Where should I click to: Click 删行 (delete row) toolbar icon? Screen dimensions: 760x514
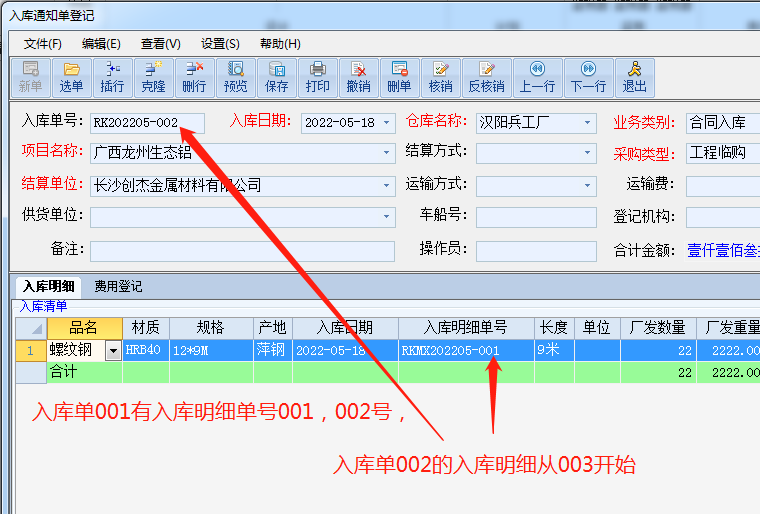194,78
